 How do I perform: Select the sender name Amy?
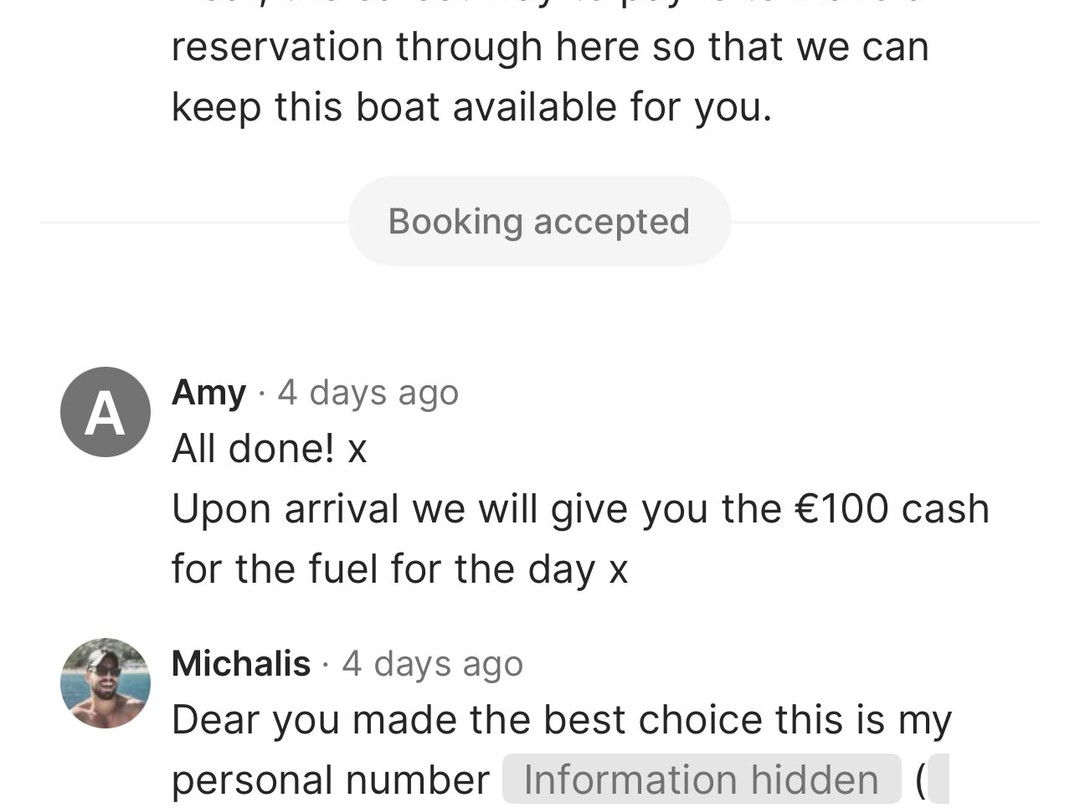208,393
